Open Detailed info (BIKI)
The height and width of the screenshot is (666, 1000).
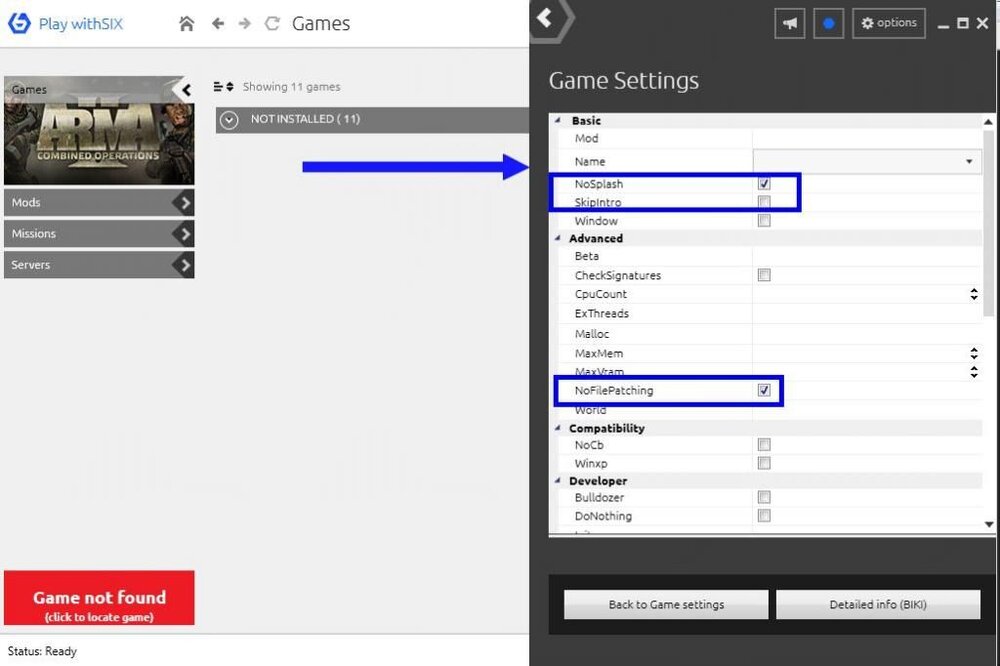tap(878, 604)
